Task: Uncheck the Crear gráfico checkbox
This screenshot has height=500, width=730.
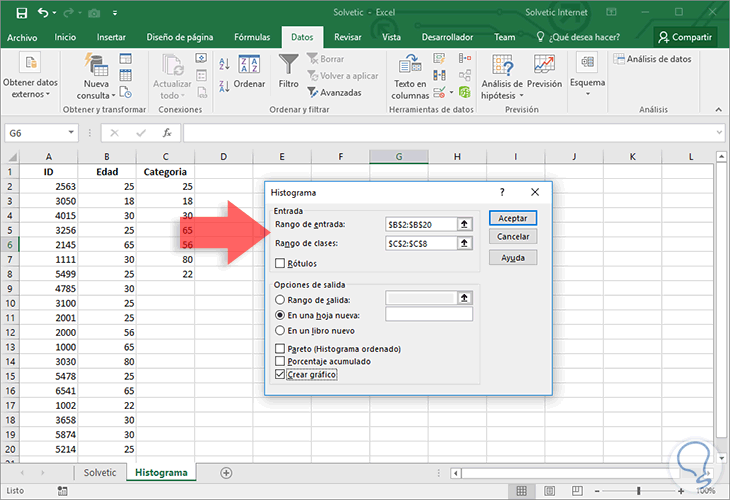Action: coord(280,374)
